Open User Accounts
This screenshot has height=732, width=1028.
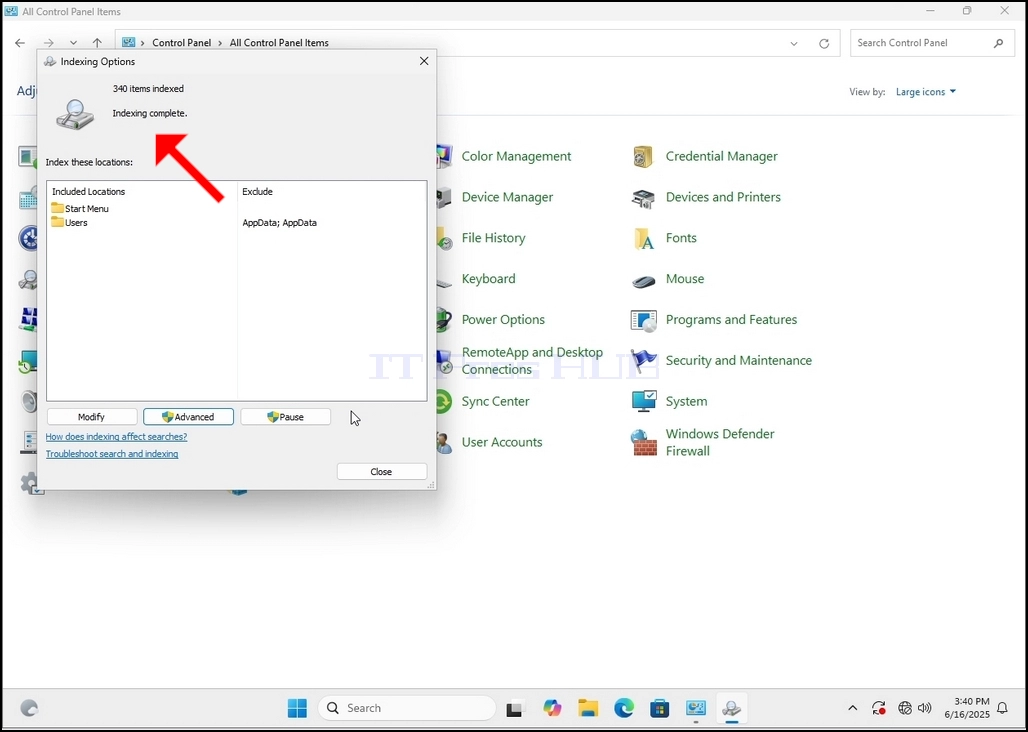point(502,442)
